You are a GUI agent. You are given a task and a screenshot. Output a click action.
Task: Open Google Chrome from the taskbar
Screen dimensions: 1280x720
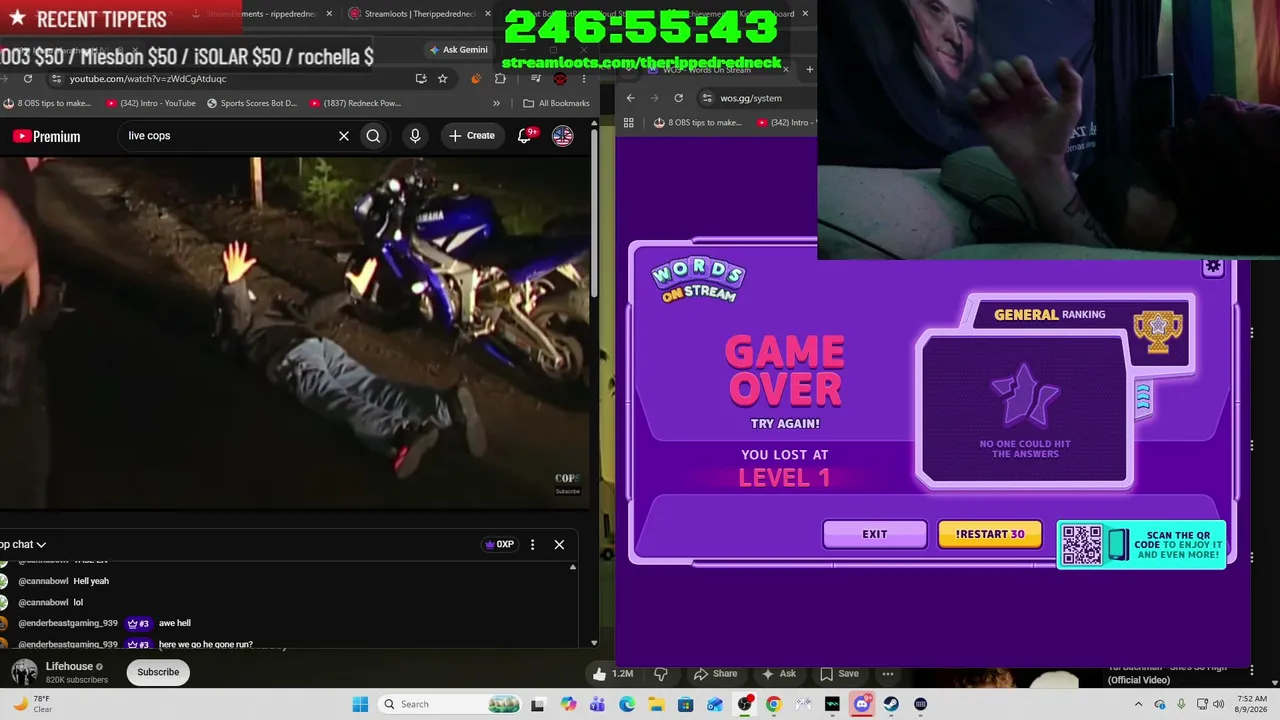773,704
